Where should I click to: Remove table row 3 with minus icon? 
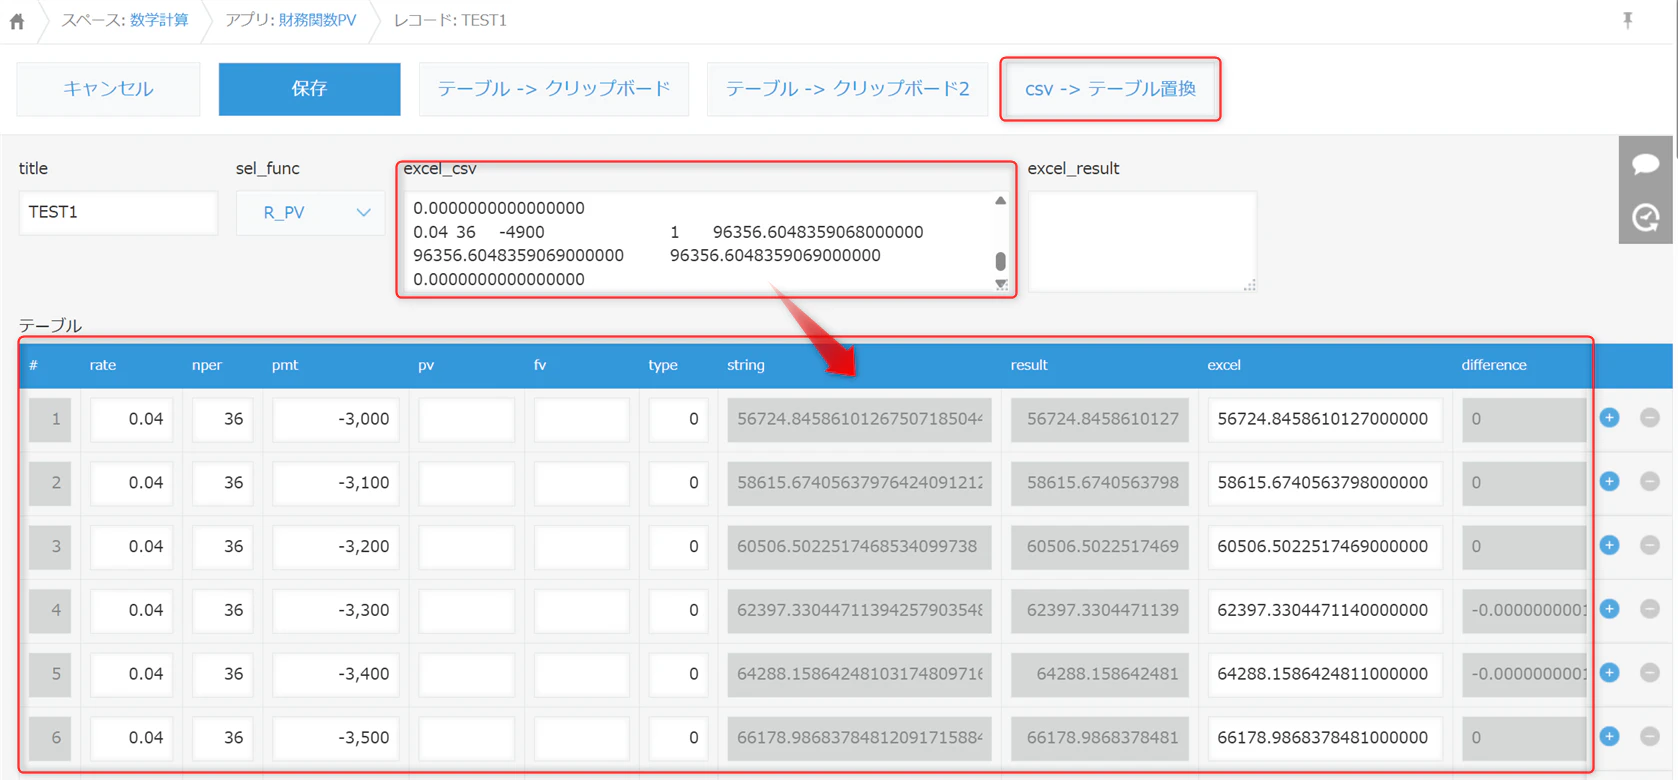click(x=1650, y=545)
